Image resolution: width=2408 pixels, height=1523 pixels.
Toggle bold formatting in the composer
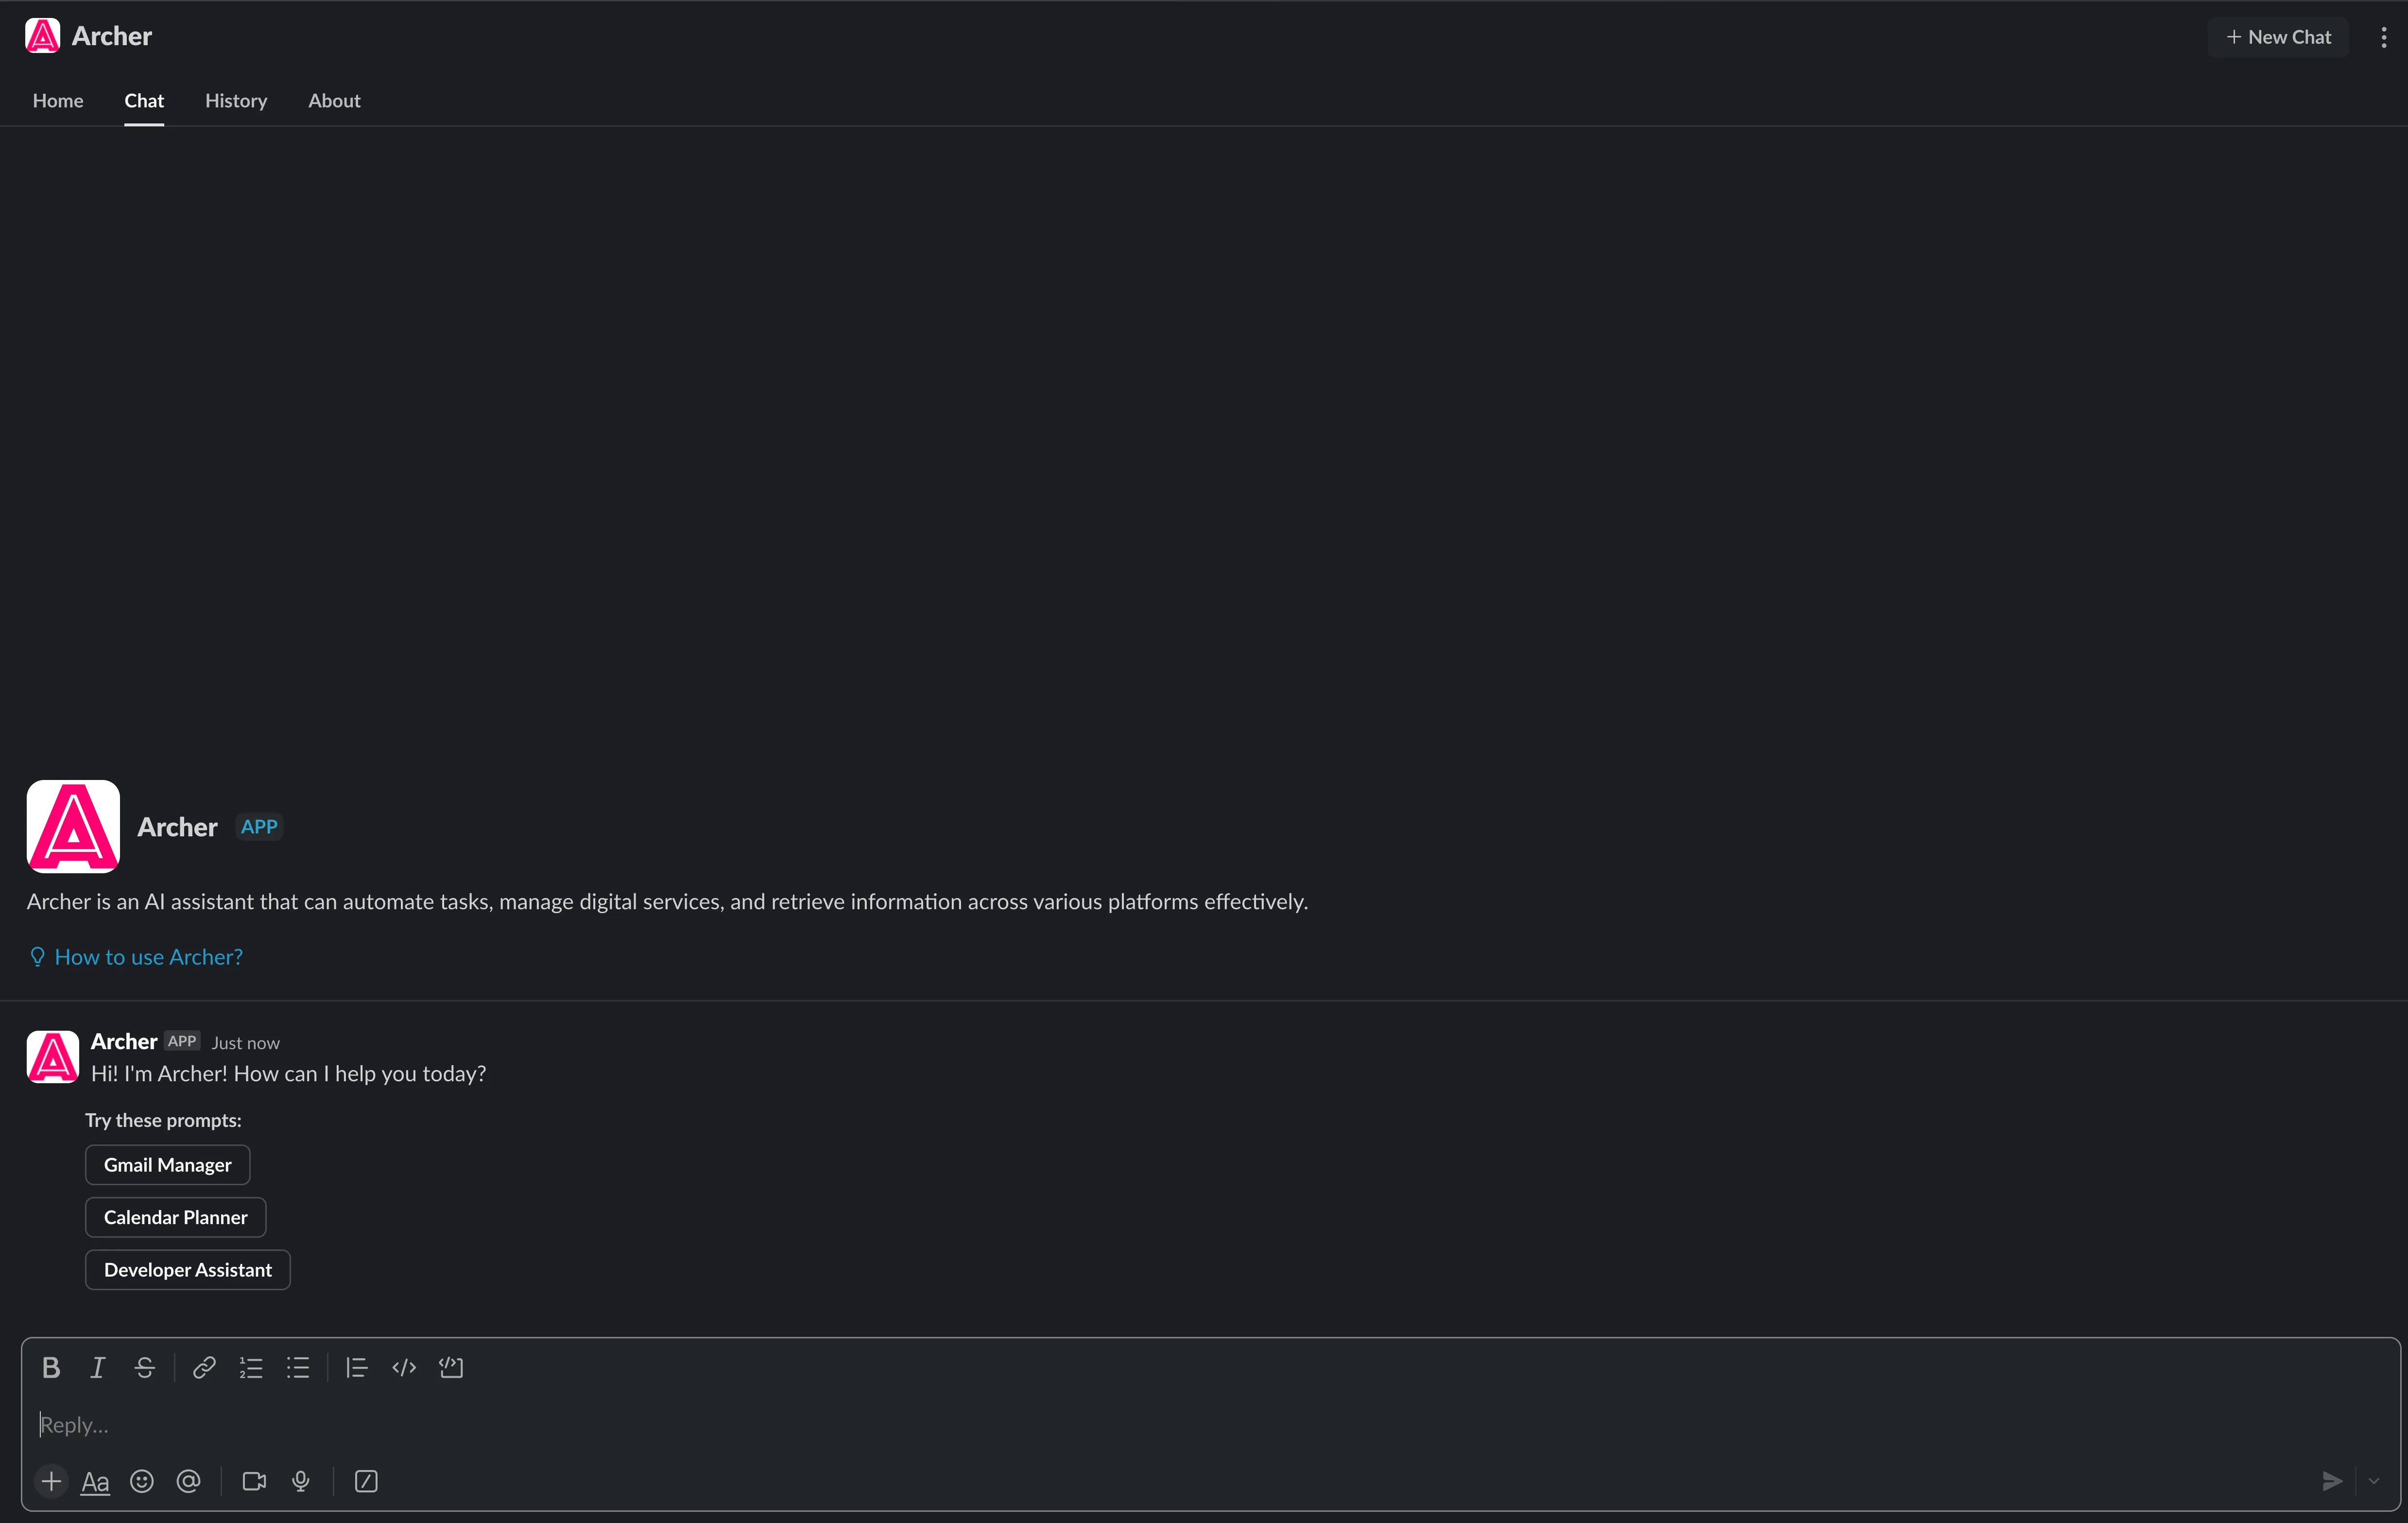pos(51,1368)
